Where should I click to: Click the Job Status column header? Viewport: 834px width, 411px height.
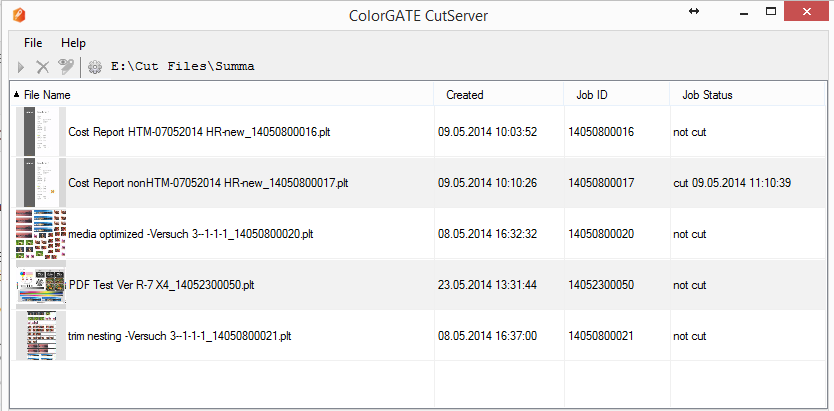707,95
